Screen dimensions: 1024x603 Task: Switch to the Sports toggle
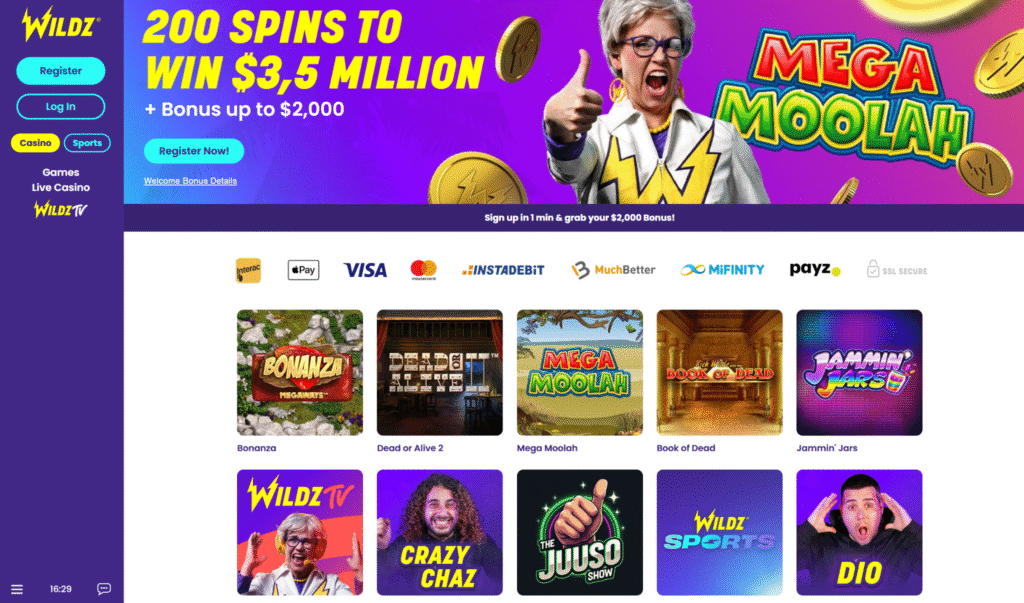[x=88, y=143]
